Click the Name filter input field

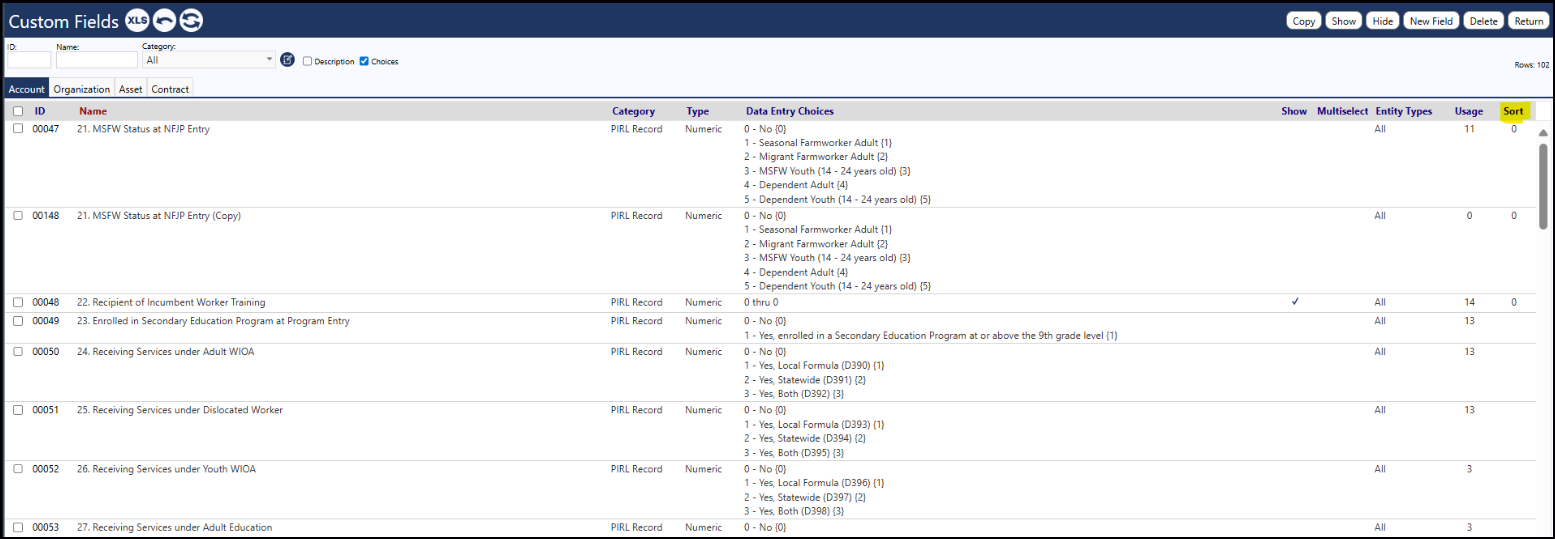[97, 60]
